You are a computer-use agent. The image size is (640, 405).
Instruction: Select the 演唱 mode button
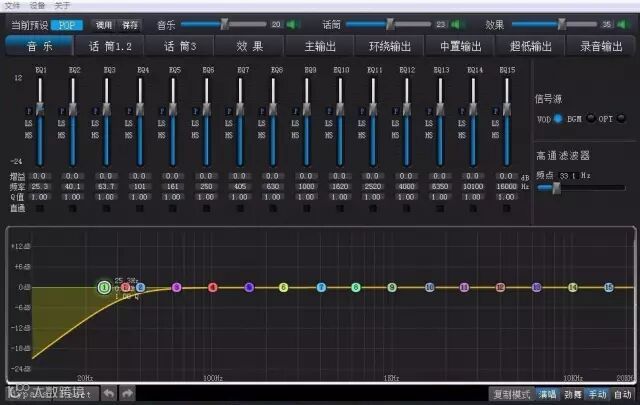tap(547, 394)
